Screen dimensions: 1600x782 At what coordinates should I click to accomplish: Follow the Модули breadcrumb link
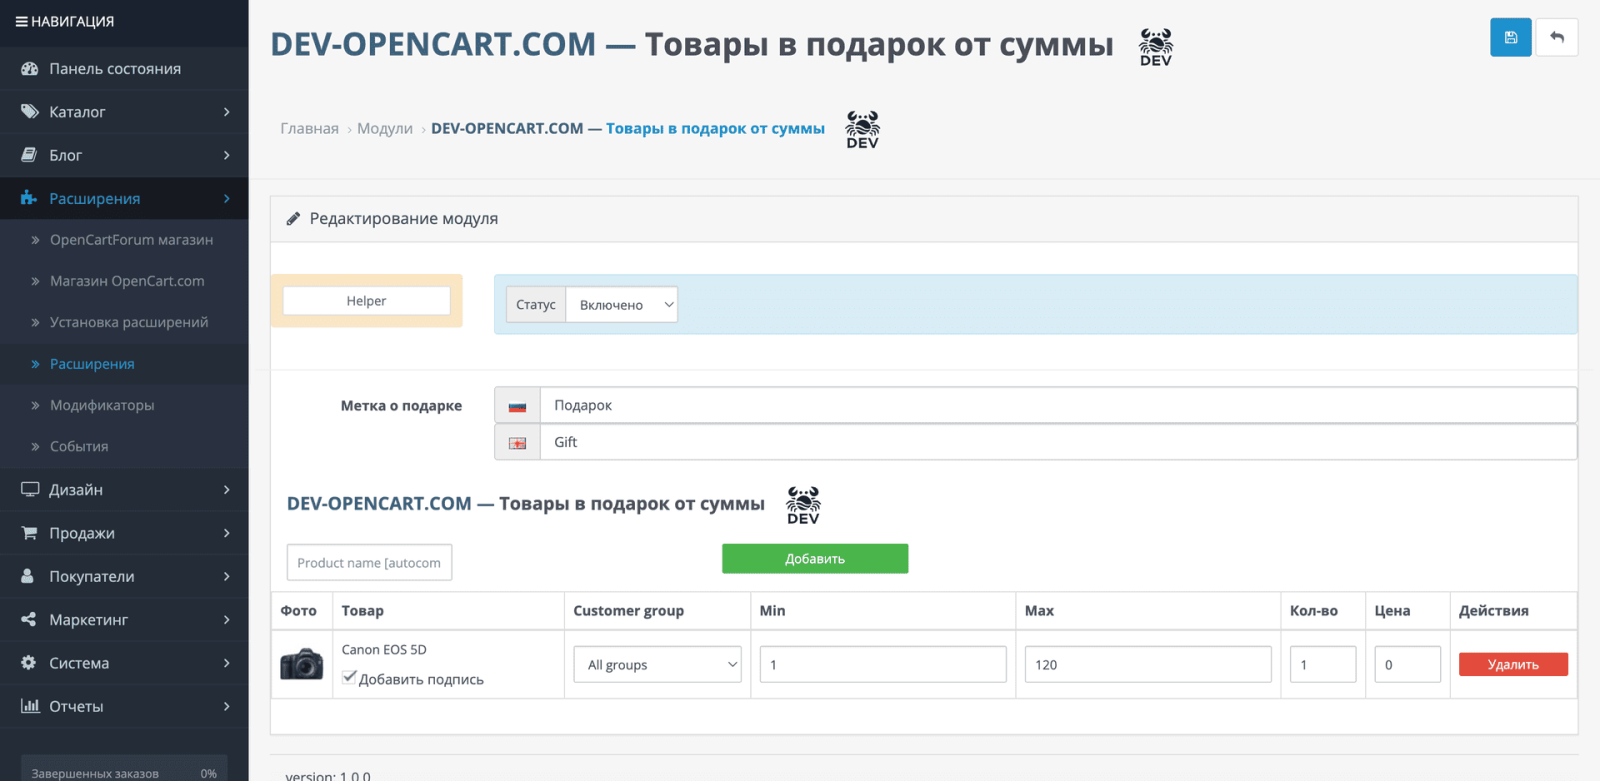(x=385, y=129)
